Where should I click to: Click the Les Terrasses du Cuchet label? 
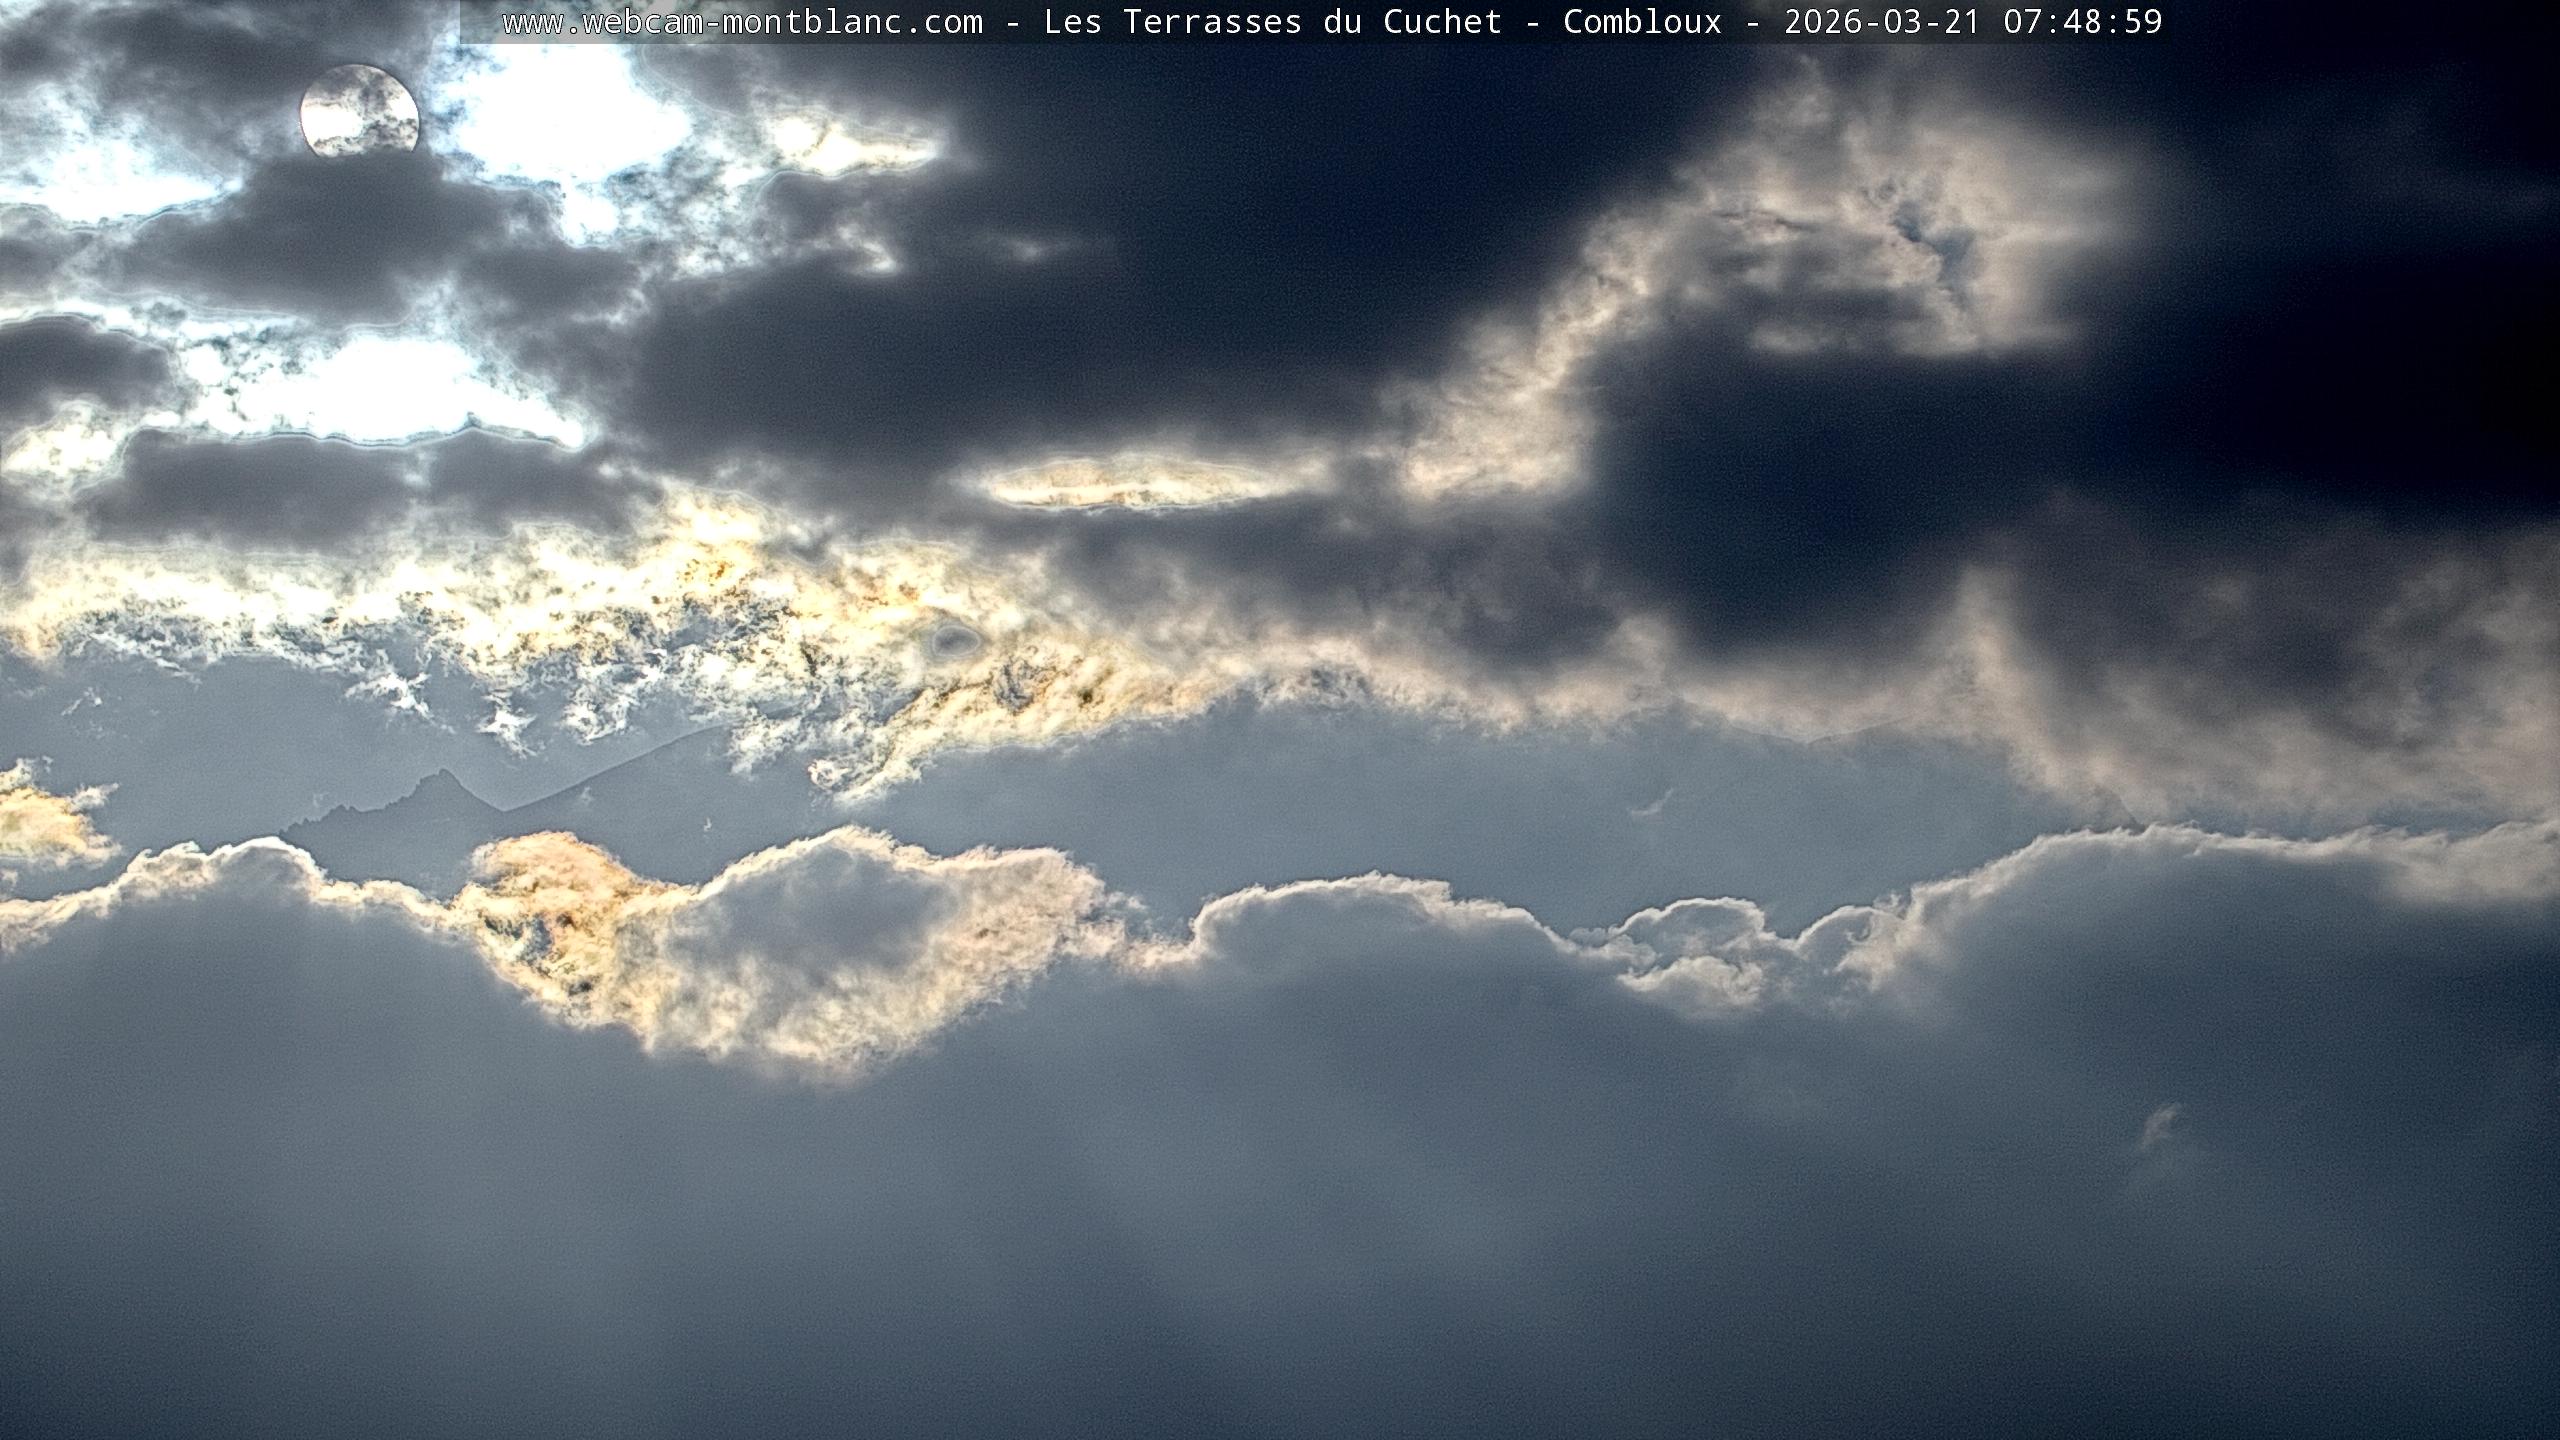point(1272,22)
